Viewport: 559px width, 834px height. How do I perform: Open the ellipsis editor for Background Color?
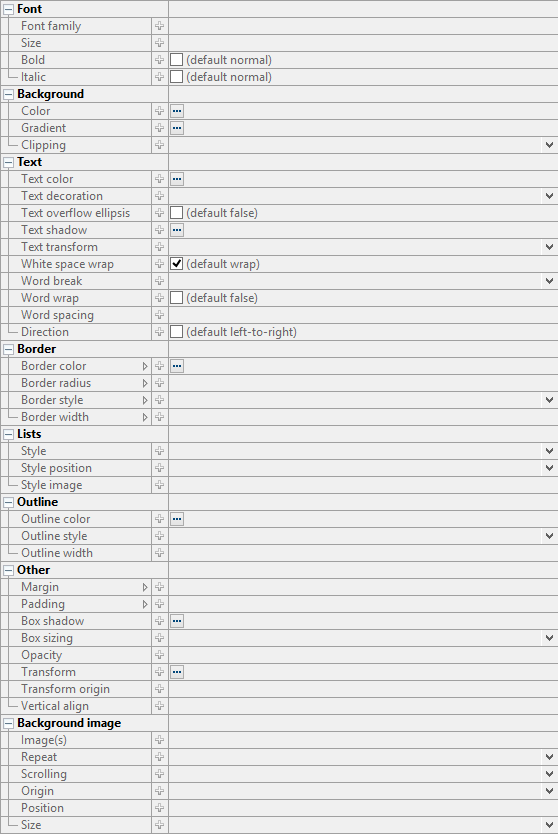[177, 111]
